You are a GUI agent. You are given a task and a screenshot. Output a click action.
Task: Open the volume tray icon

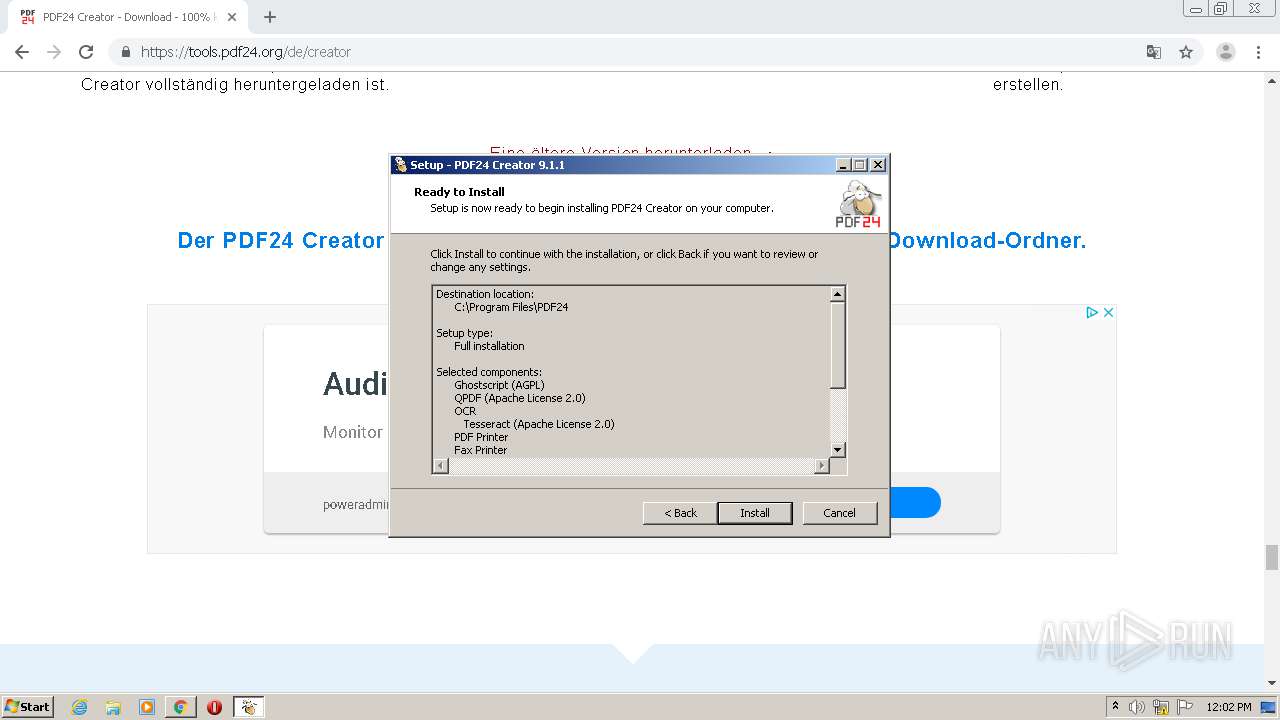pyautogui.click(x=1137, y=707)
